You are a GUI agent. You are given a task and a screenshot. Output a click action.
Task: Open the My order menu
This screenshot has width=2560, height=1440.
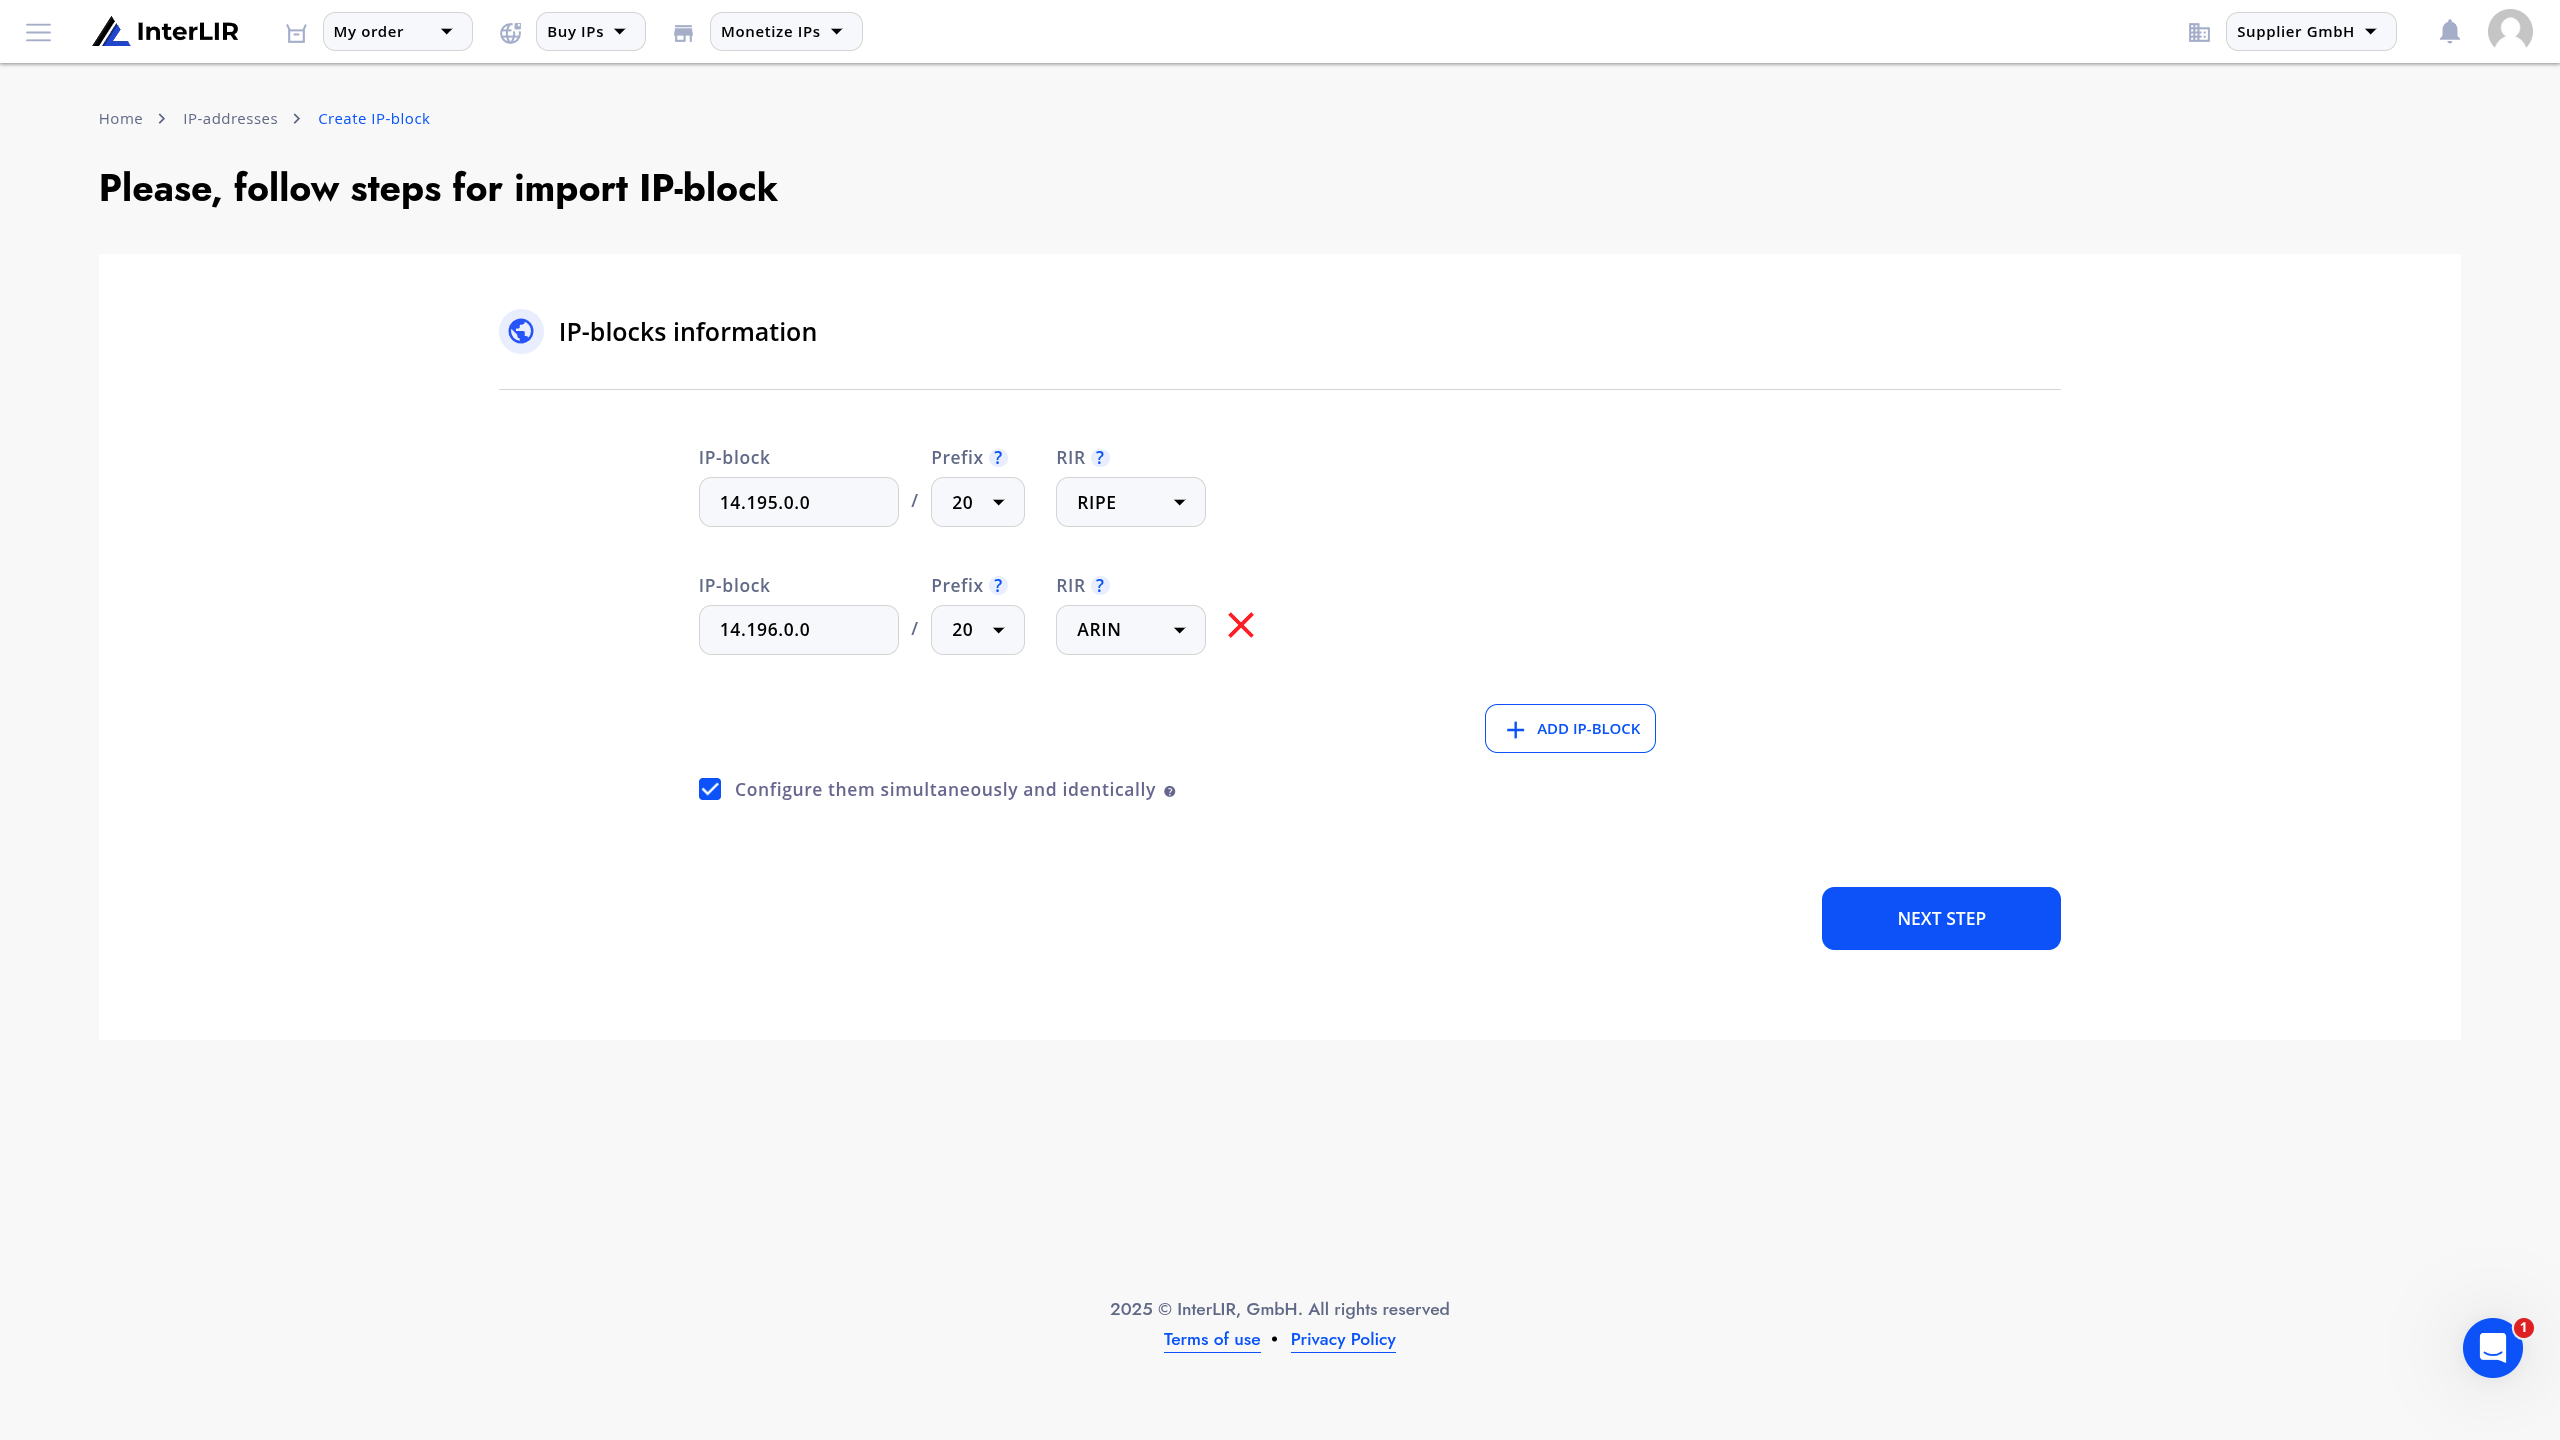click(x=397, y=32)
